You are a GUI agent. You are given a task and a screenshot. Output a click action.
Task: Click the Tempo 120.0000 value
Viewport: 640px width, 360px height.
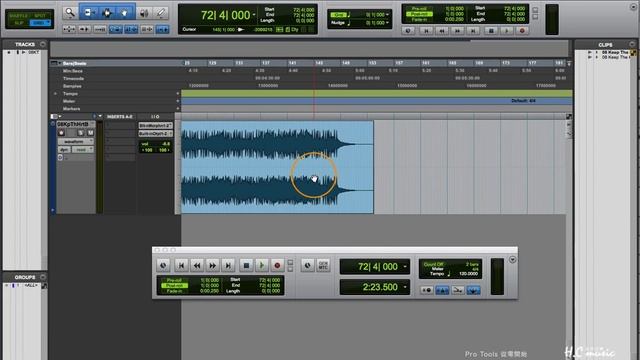(x=469, y=274)
